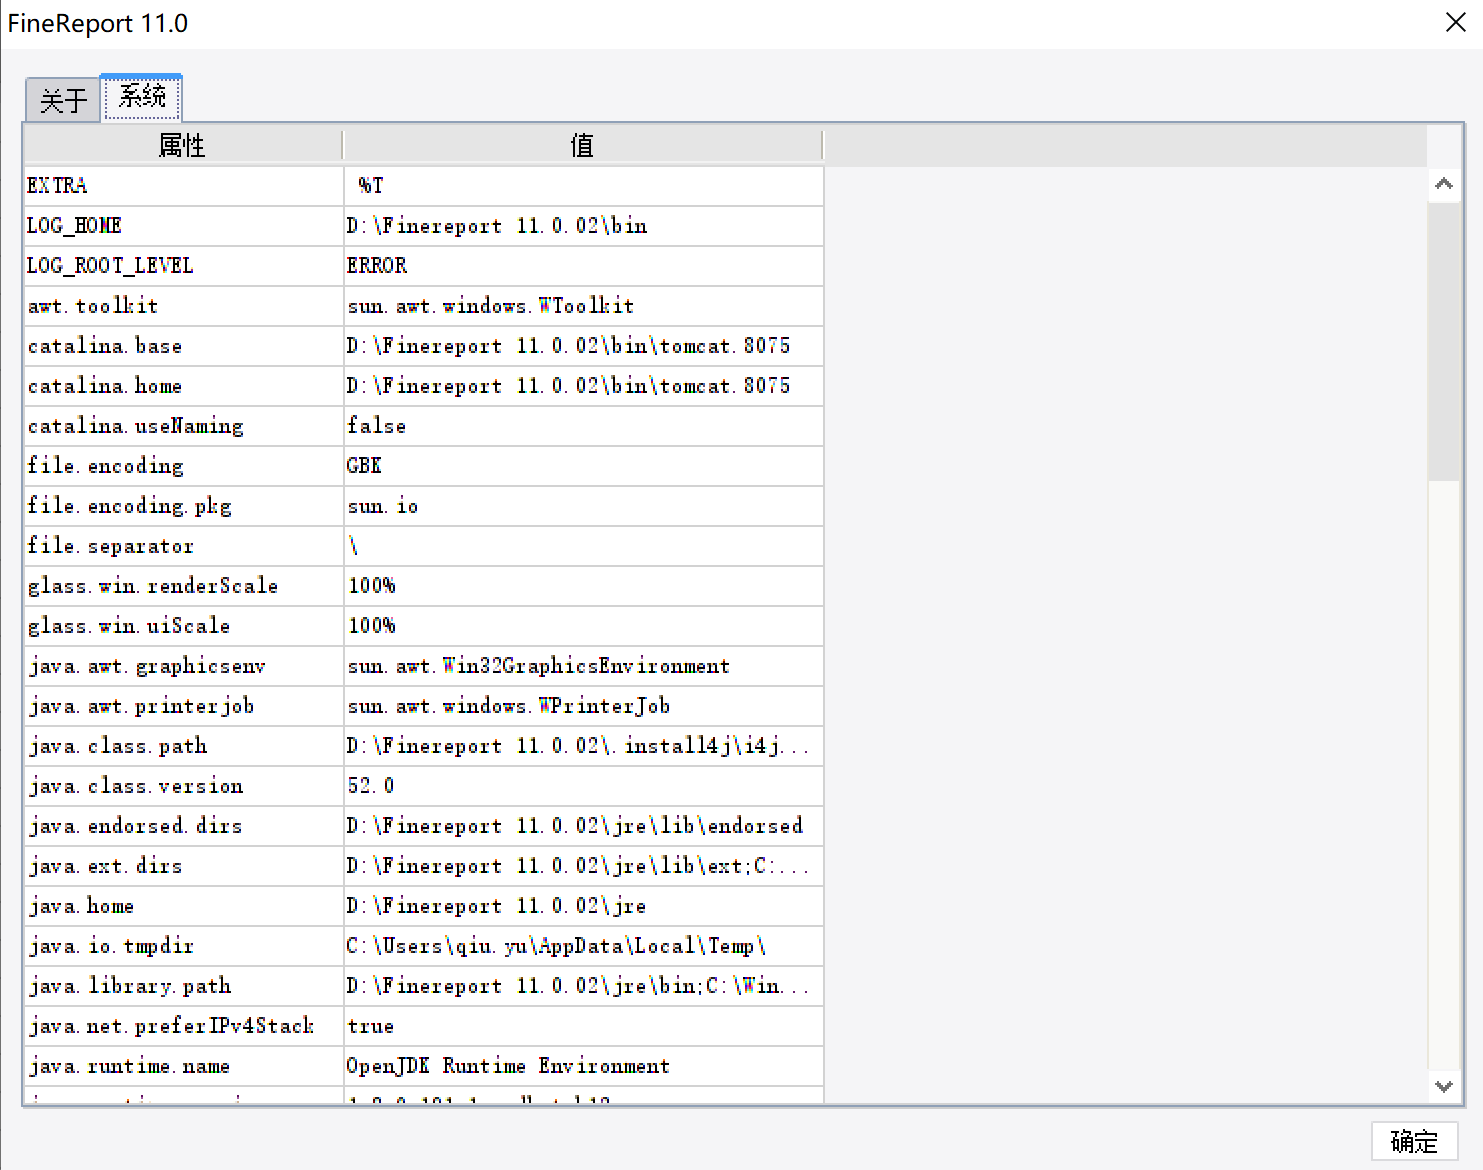
Task: Click the catalina.home property name
Action: (x=105, y=386)
